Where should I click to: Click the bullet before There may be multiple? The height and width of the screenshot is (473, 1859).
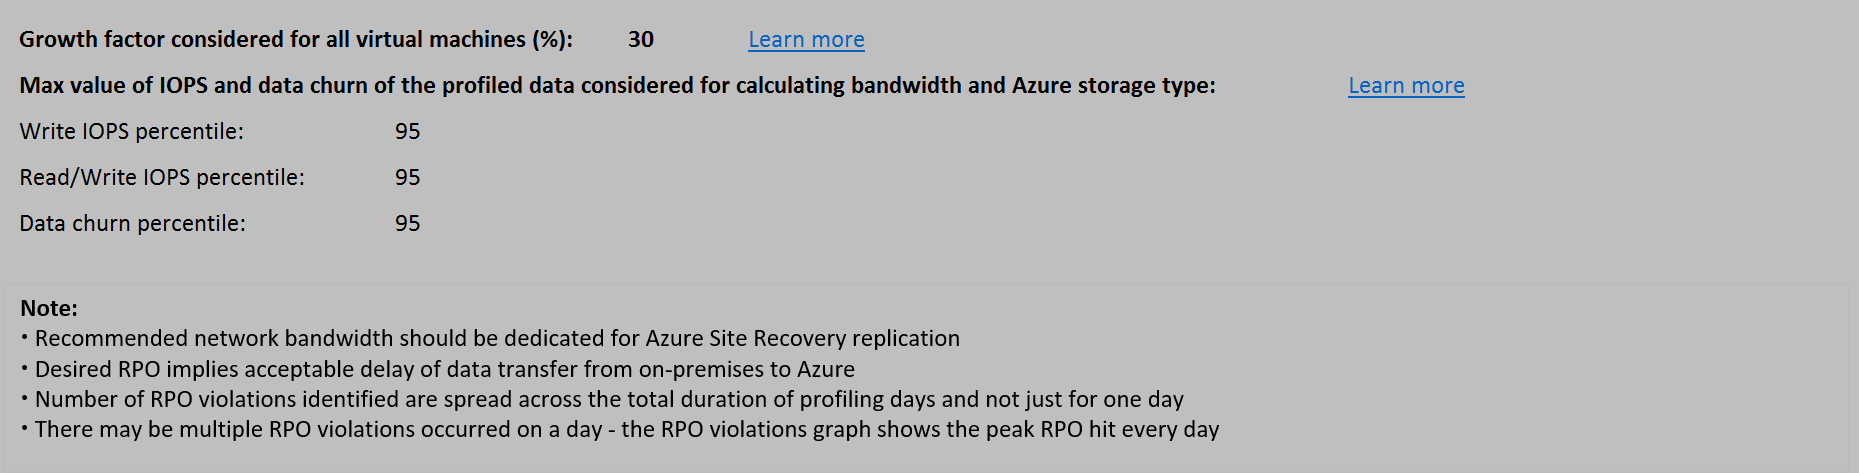[24, 429]
